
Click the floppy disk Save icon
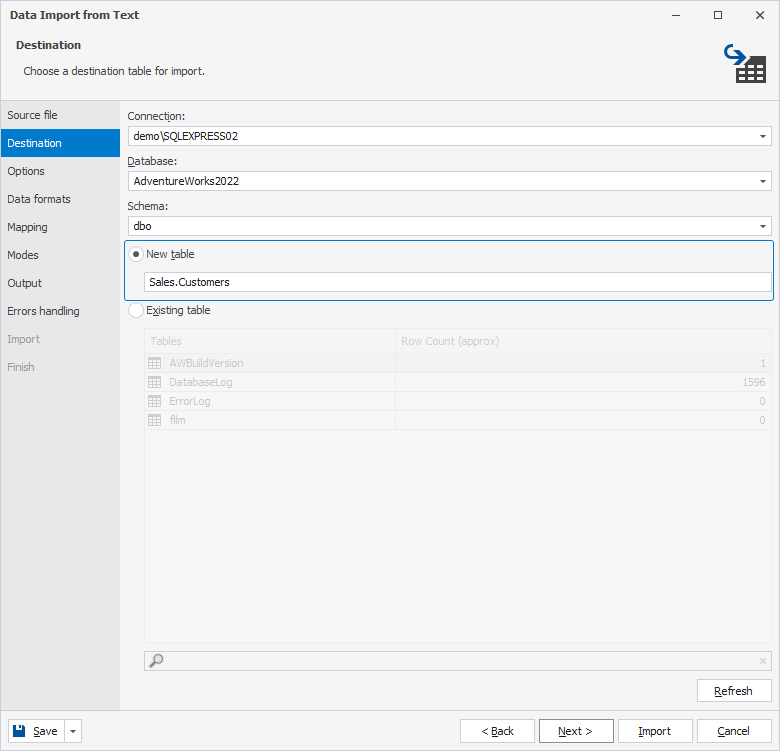(19, 731)
